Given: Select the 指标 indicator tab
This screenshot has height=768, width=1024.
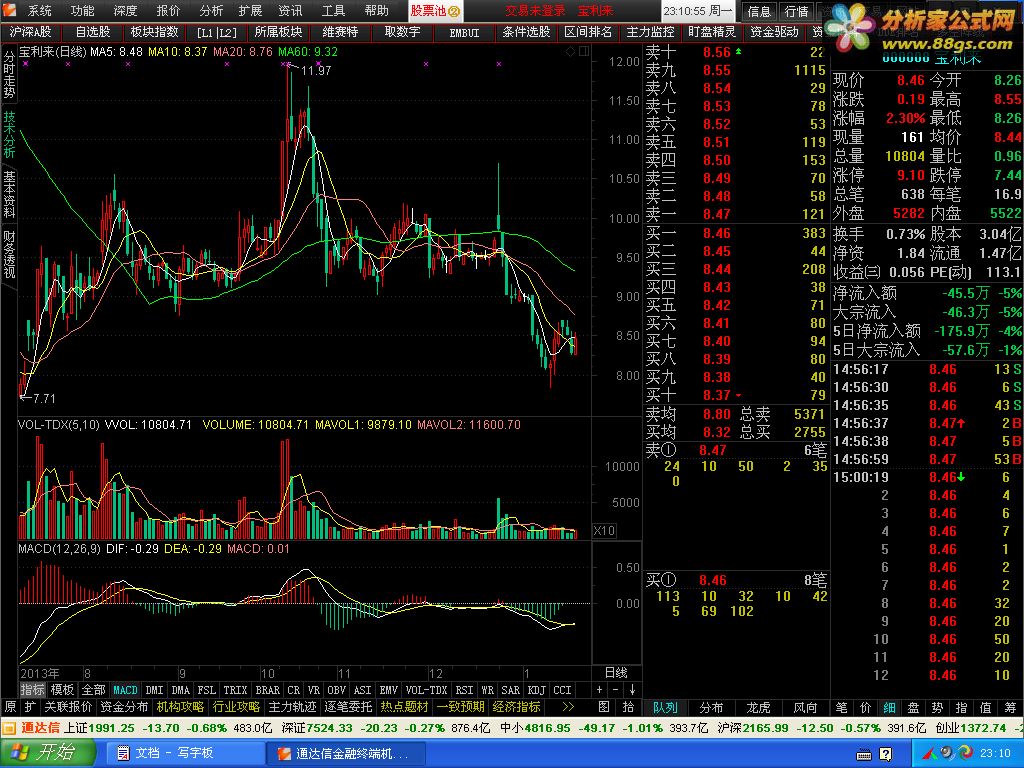Looking at the screenshot, I should coord(33,690).
